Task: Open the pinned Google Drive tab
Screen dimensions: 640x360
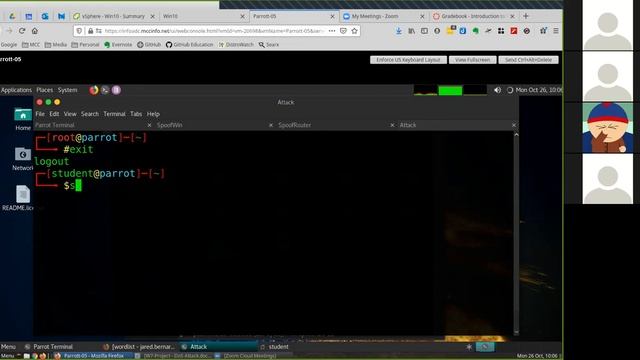Action: coord(12,16)
